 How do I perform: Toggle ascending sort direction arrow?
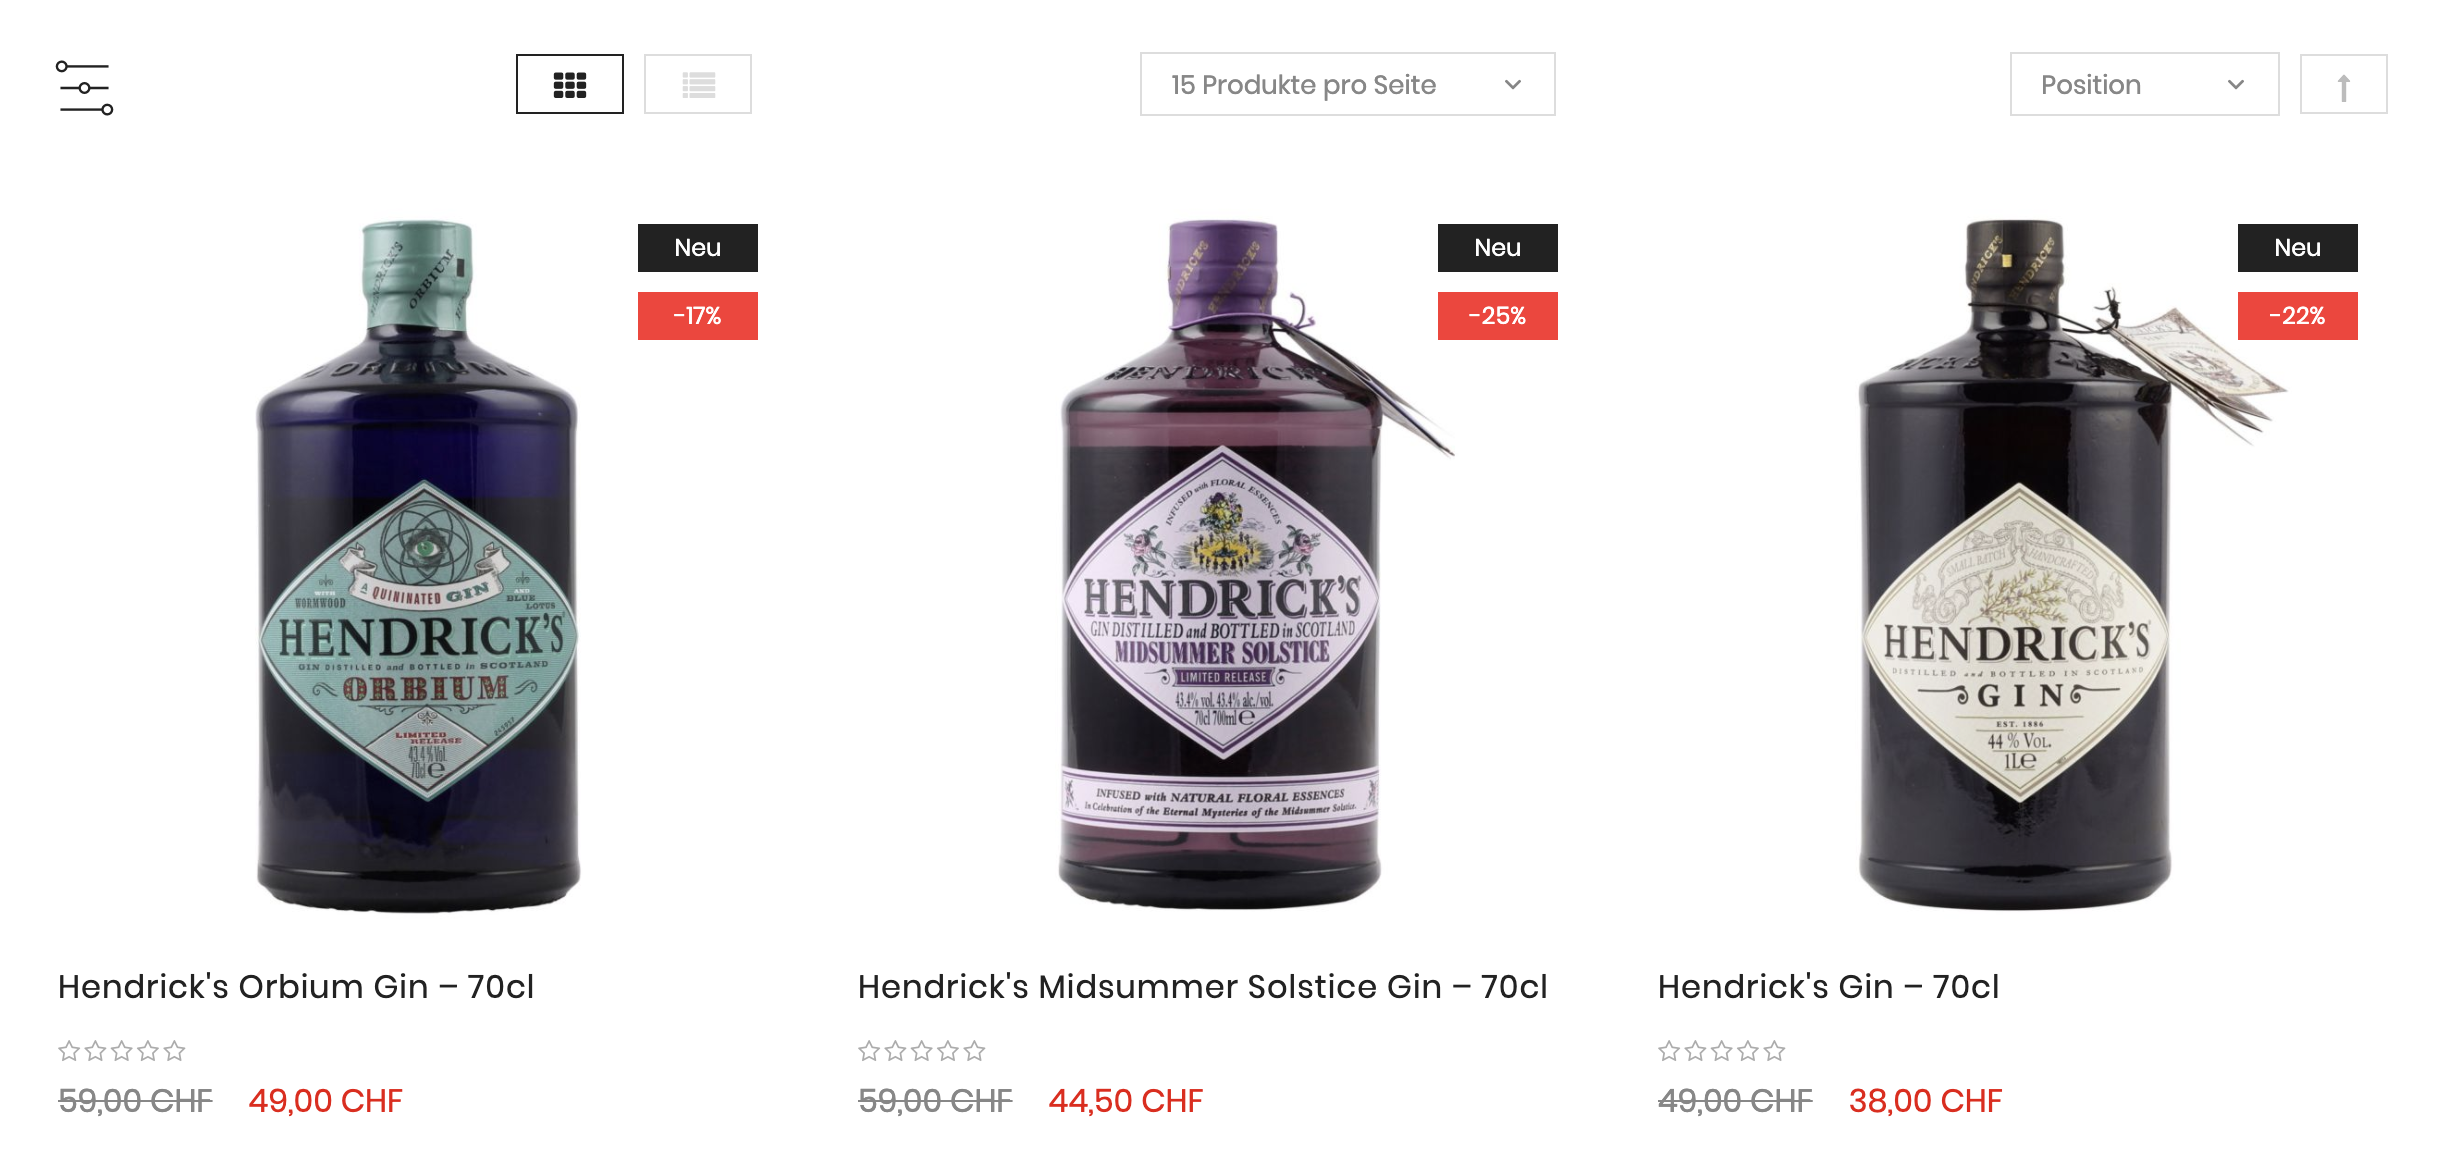[2342, 85]
